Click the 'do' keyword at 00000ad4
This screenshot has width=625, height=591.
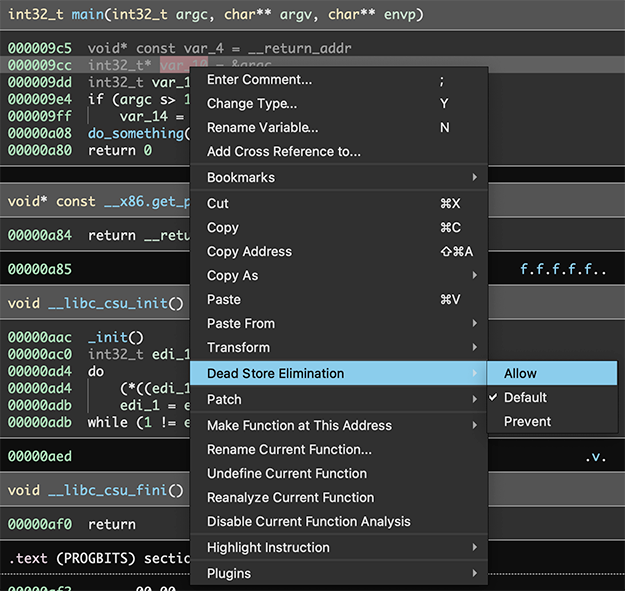click(x=96, y=371)
